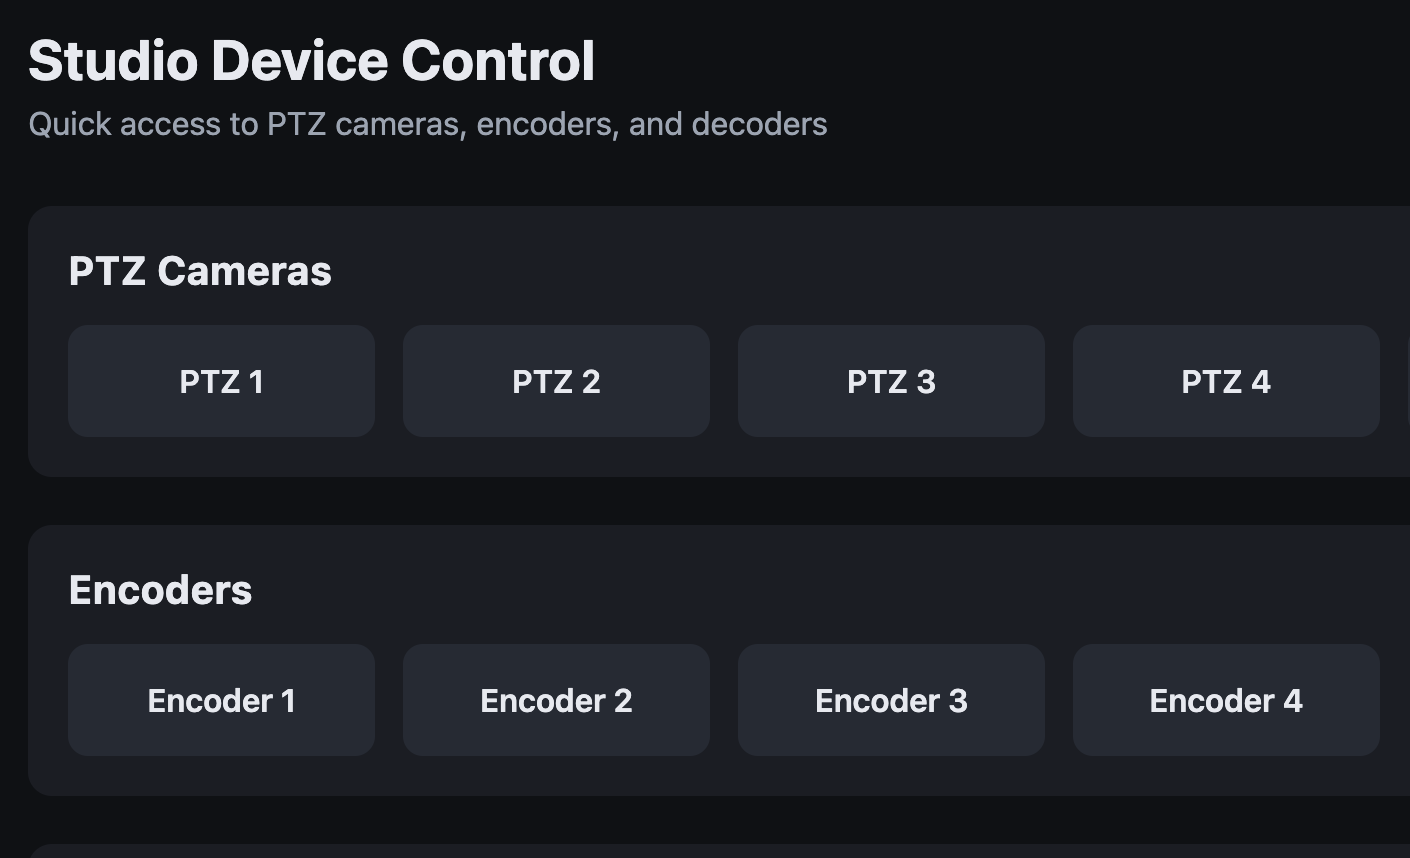Select the PTZ 4 camera
The width and height of the screenshot is (1410, 858).
click(1226, 381)
